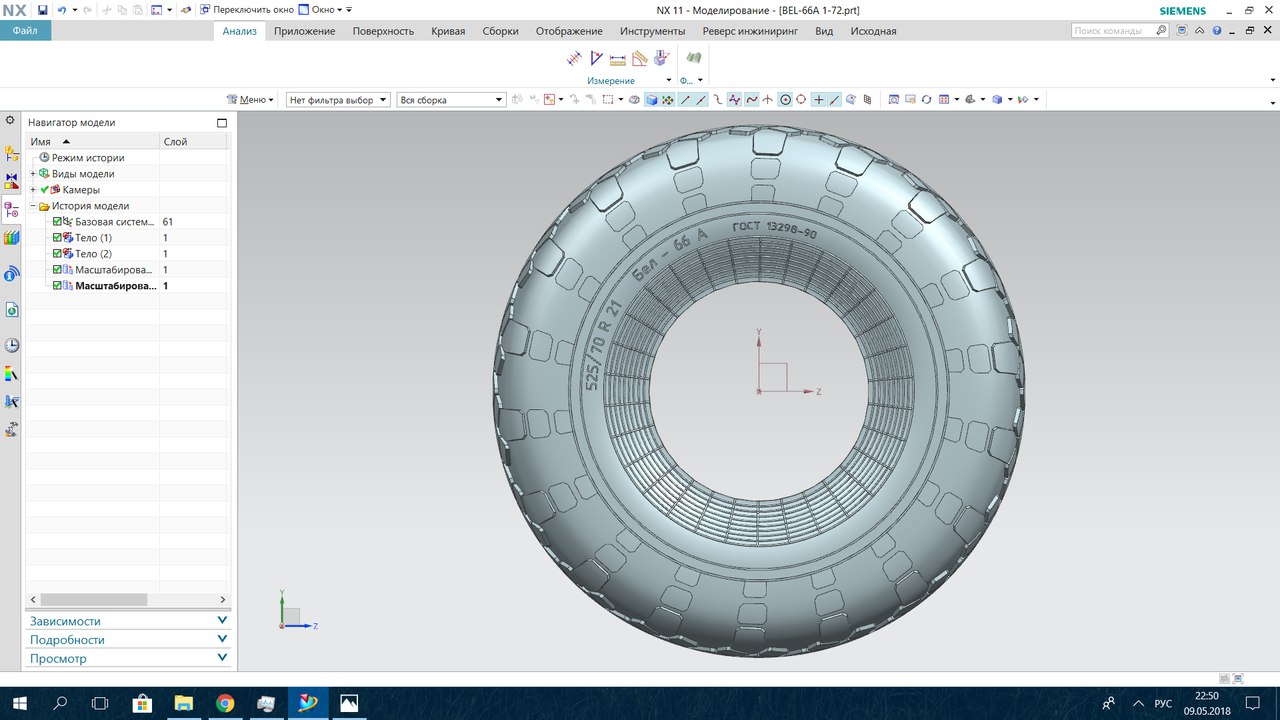
Task: Open the Вид ribbon tab
Action: tap(824, 31)
